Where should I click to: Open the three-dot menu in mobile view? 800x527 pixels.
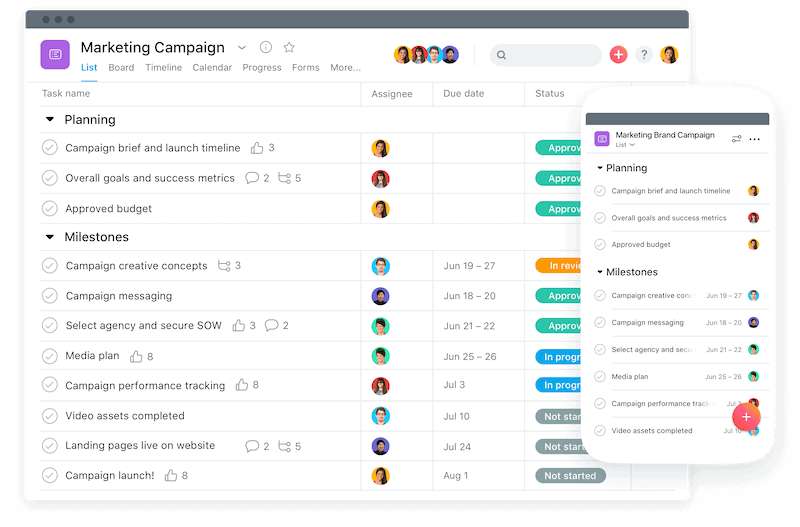tap(755, 139)
